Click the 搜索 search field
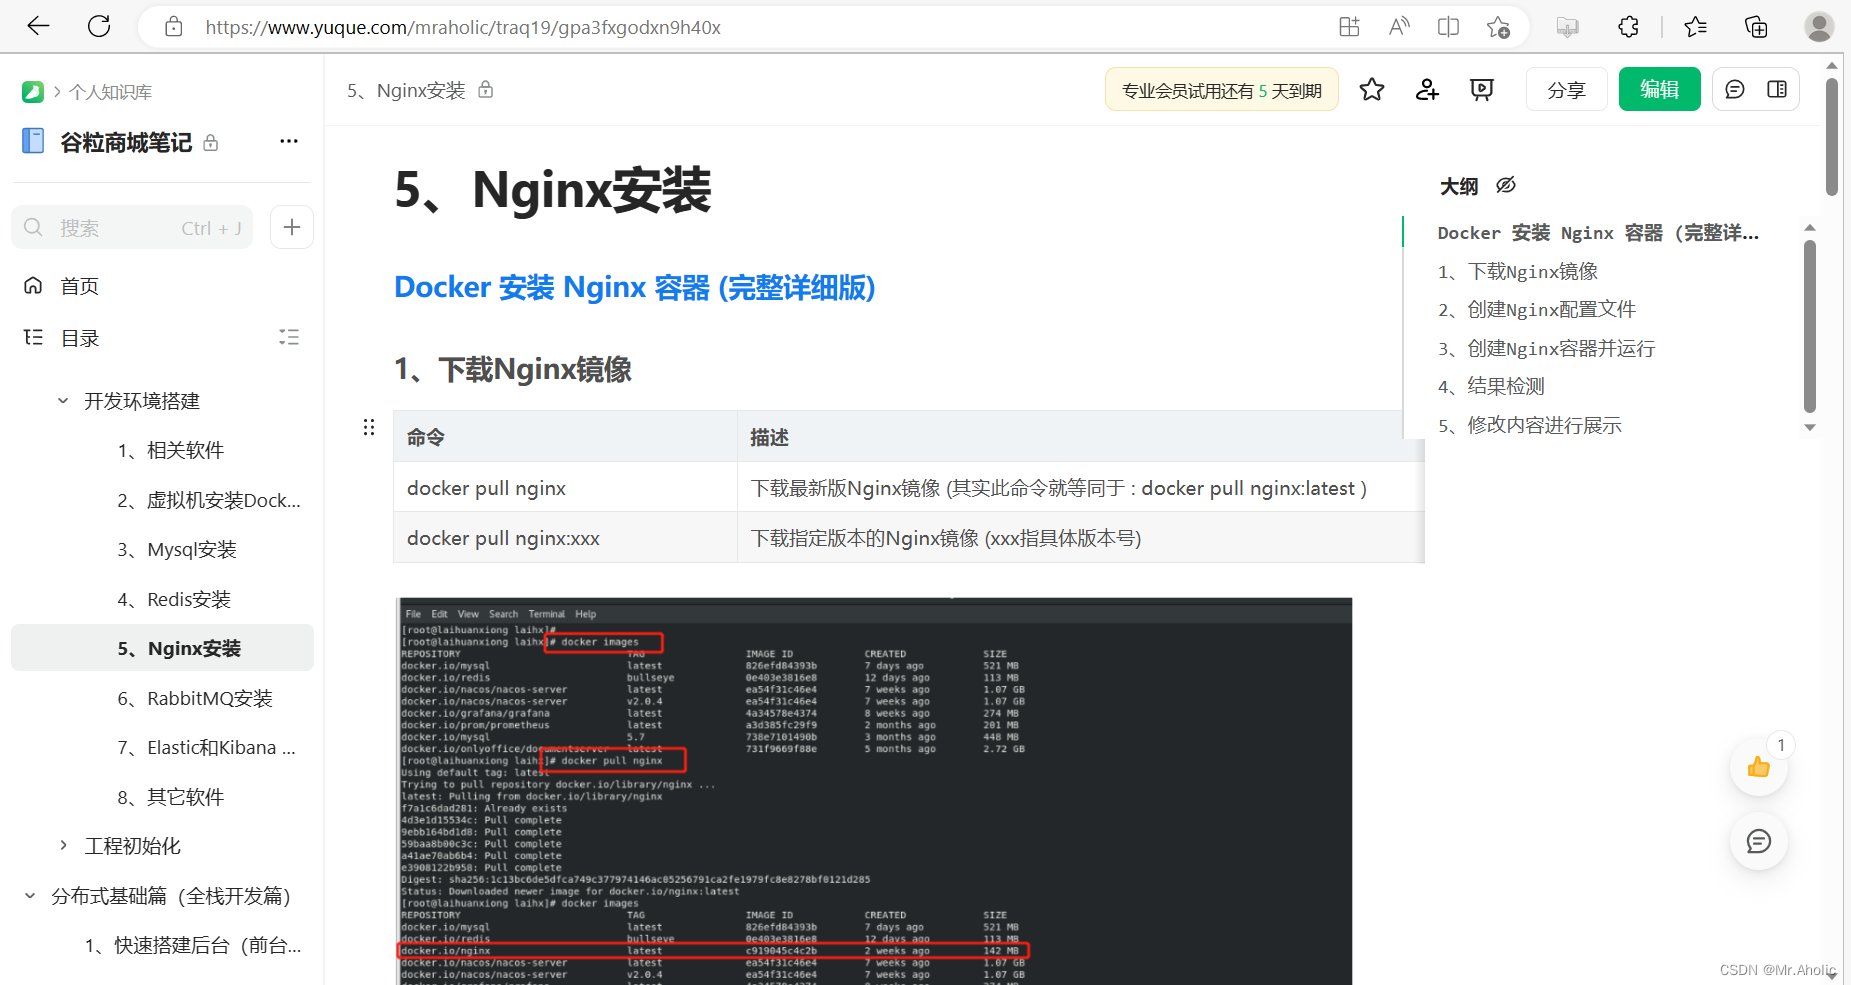Screen dimensions: 1851x985 pos(130,227)
